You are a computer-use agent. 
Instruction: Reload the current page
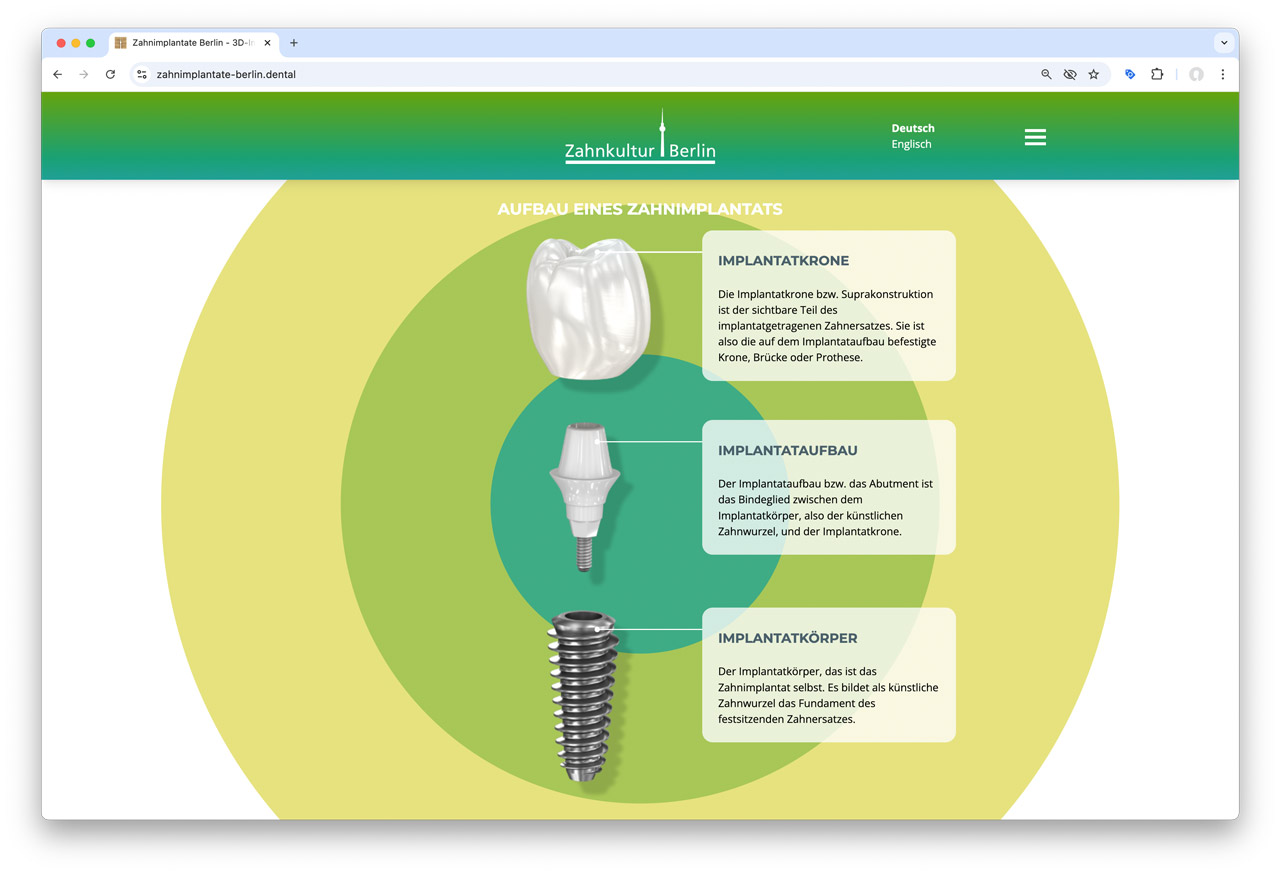click(110, 74)
